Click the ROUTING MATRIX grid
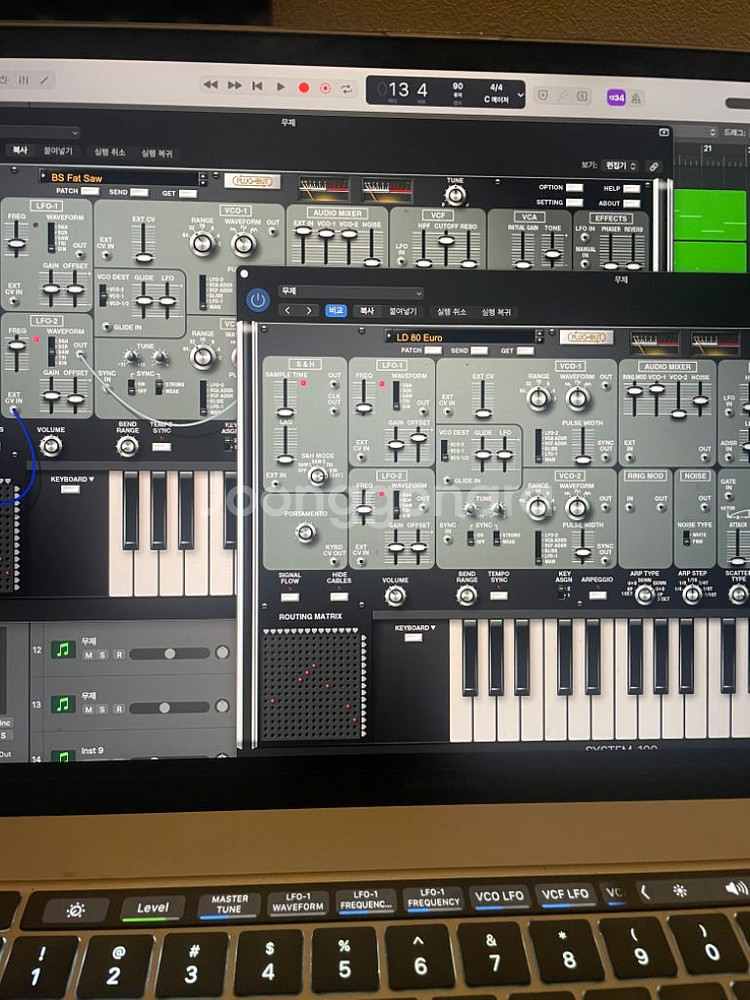This screenshot has height=1000, width=750. pyautogui.click(x=312, y=684)
